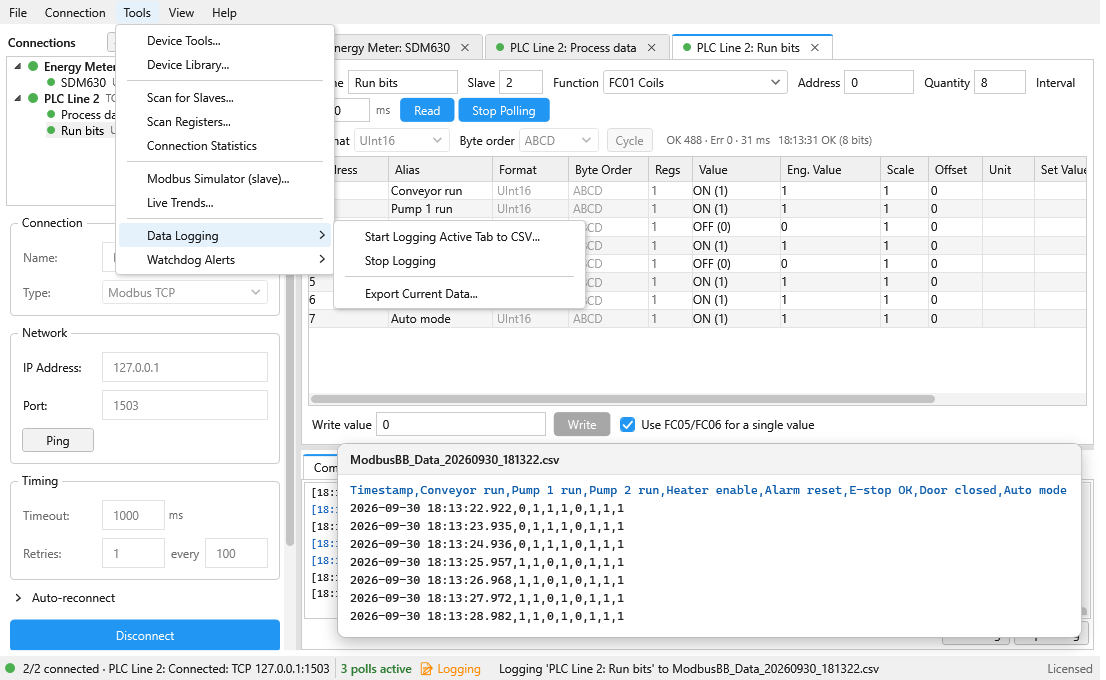Click the Timeout field showing 1000
The height and width of the screenshot is (680, 1106).
(x=133, y=516)
